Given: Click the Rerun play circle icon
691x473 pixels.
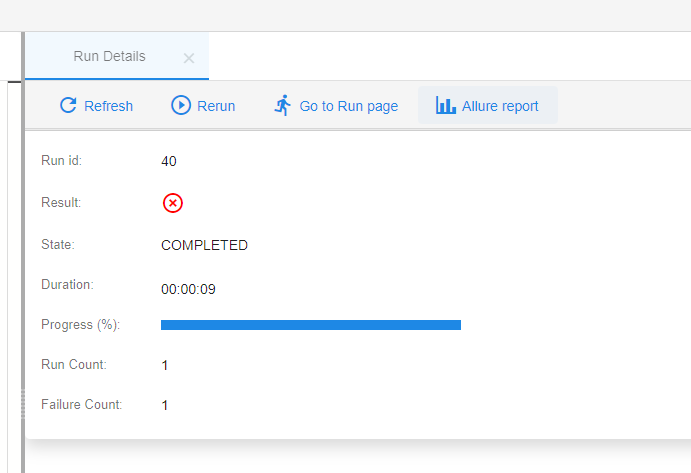Looking at the screenshot, I should [x=181, y=105].
